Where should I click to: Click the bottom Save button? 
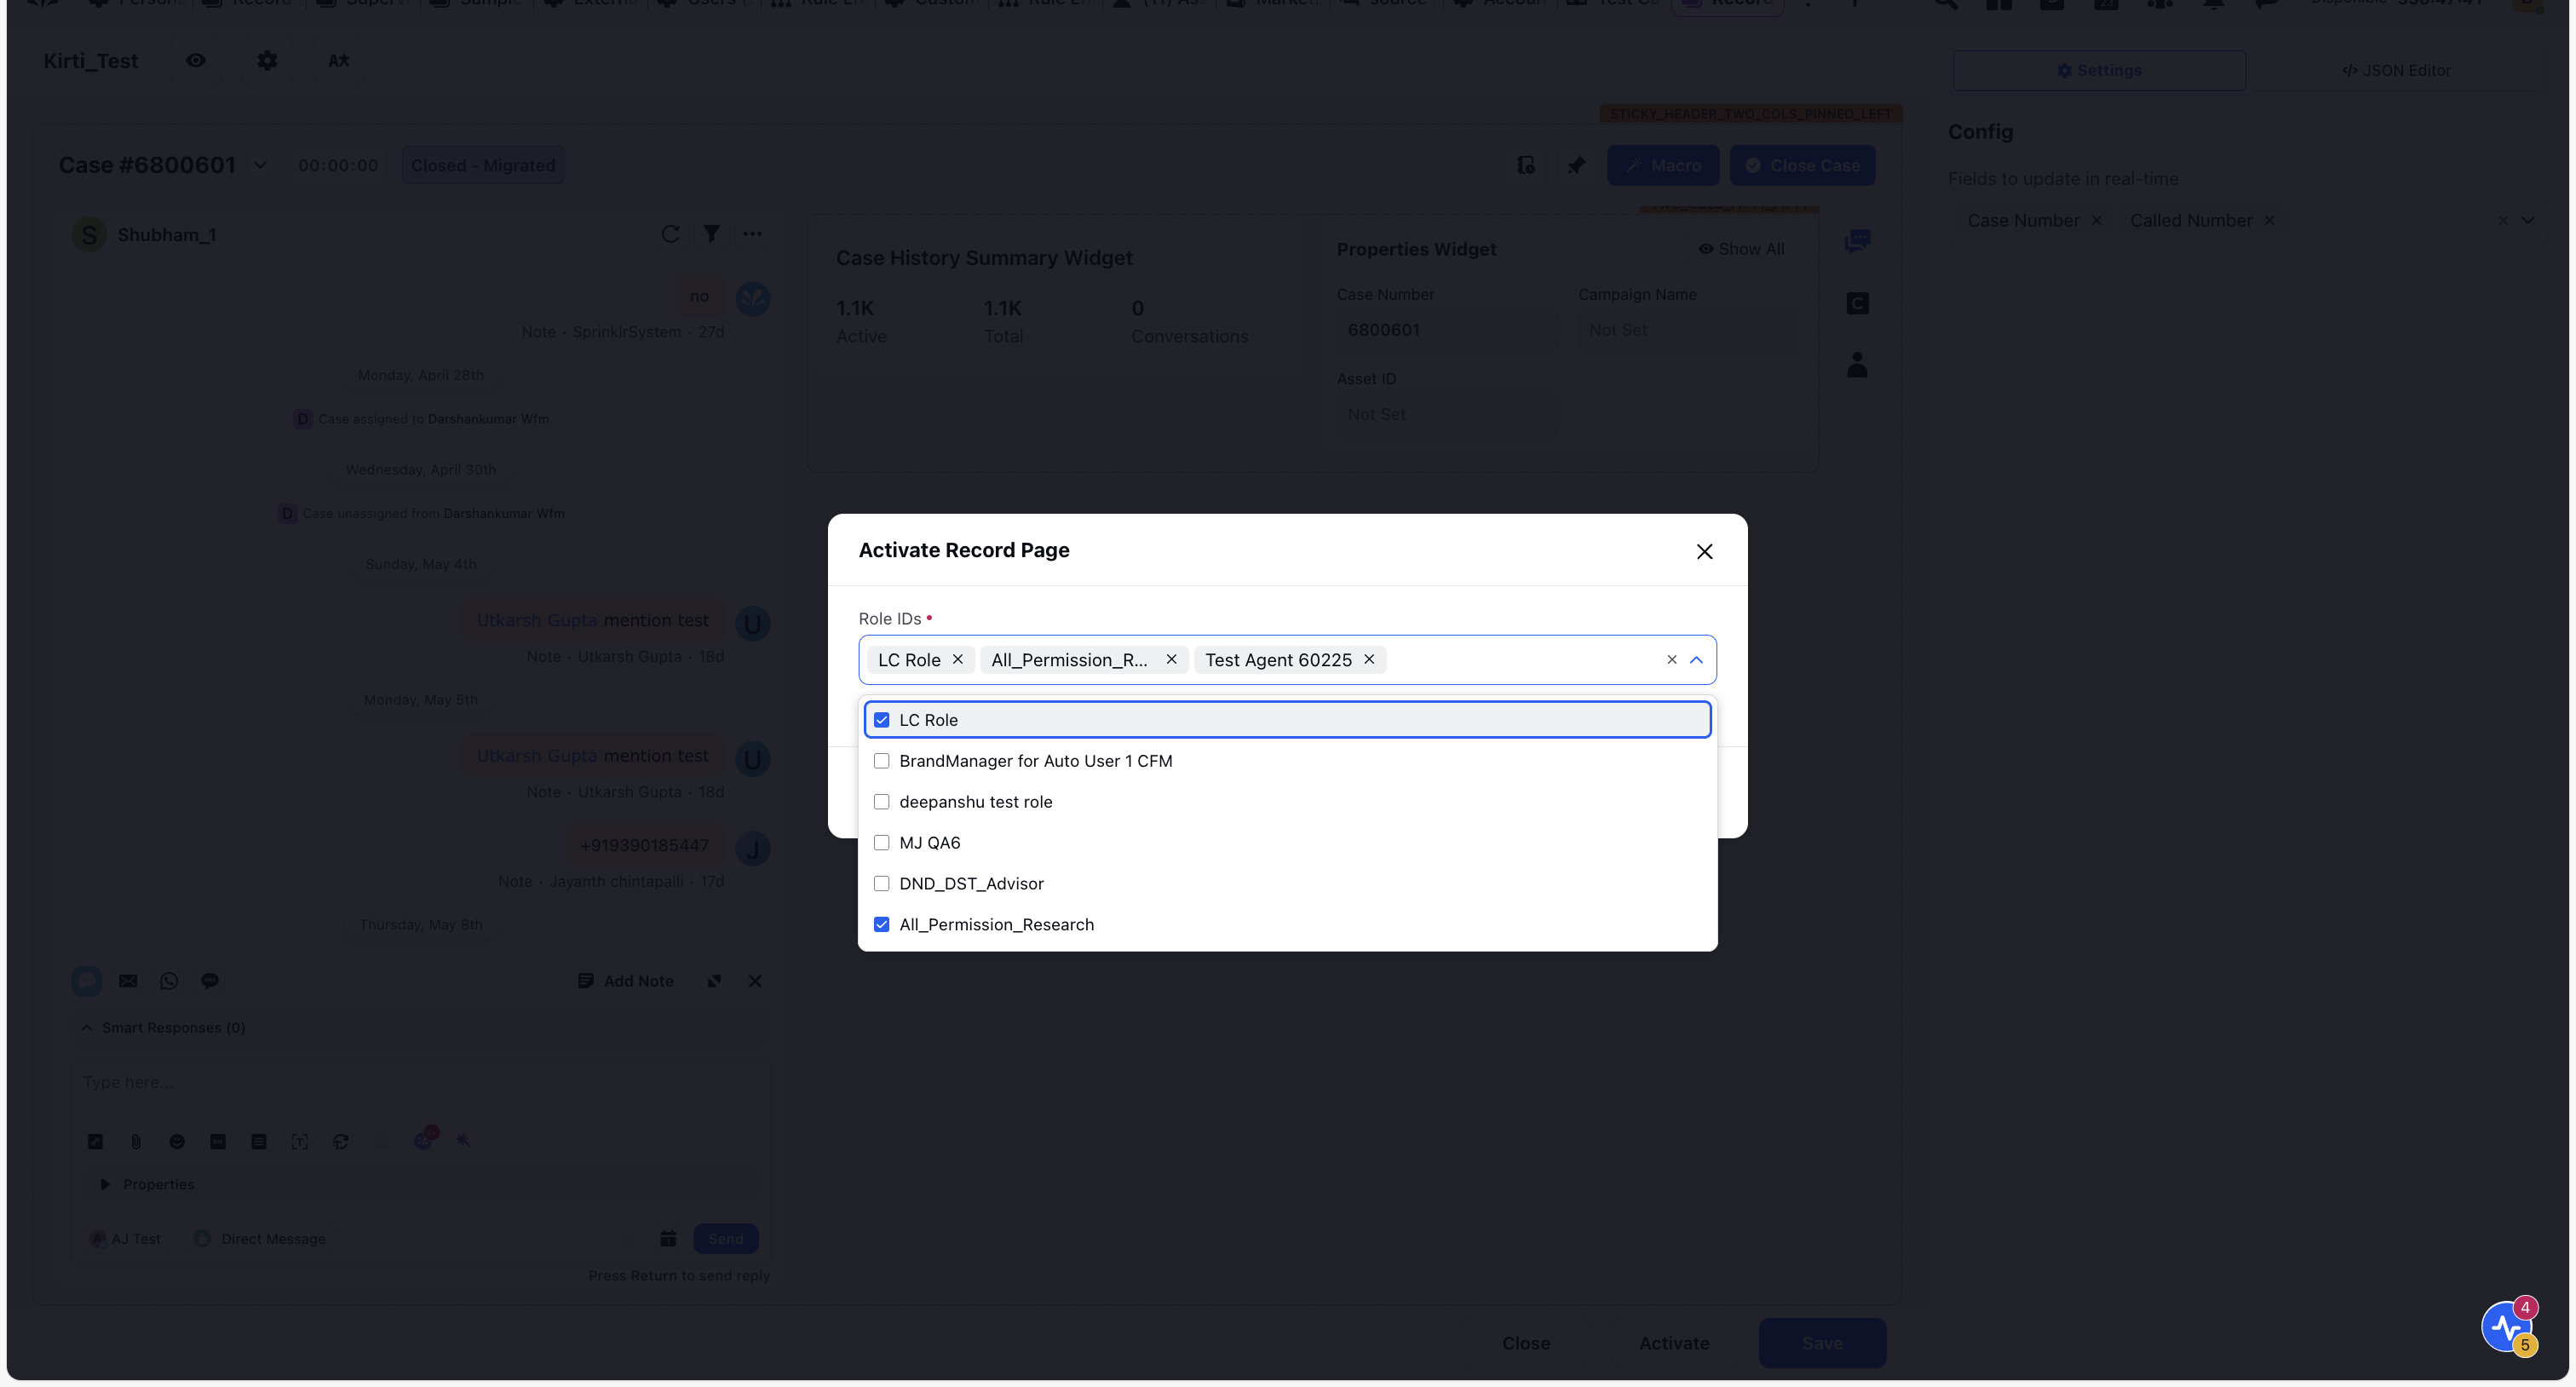[x=1822, y=1344]
